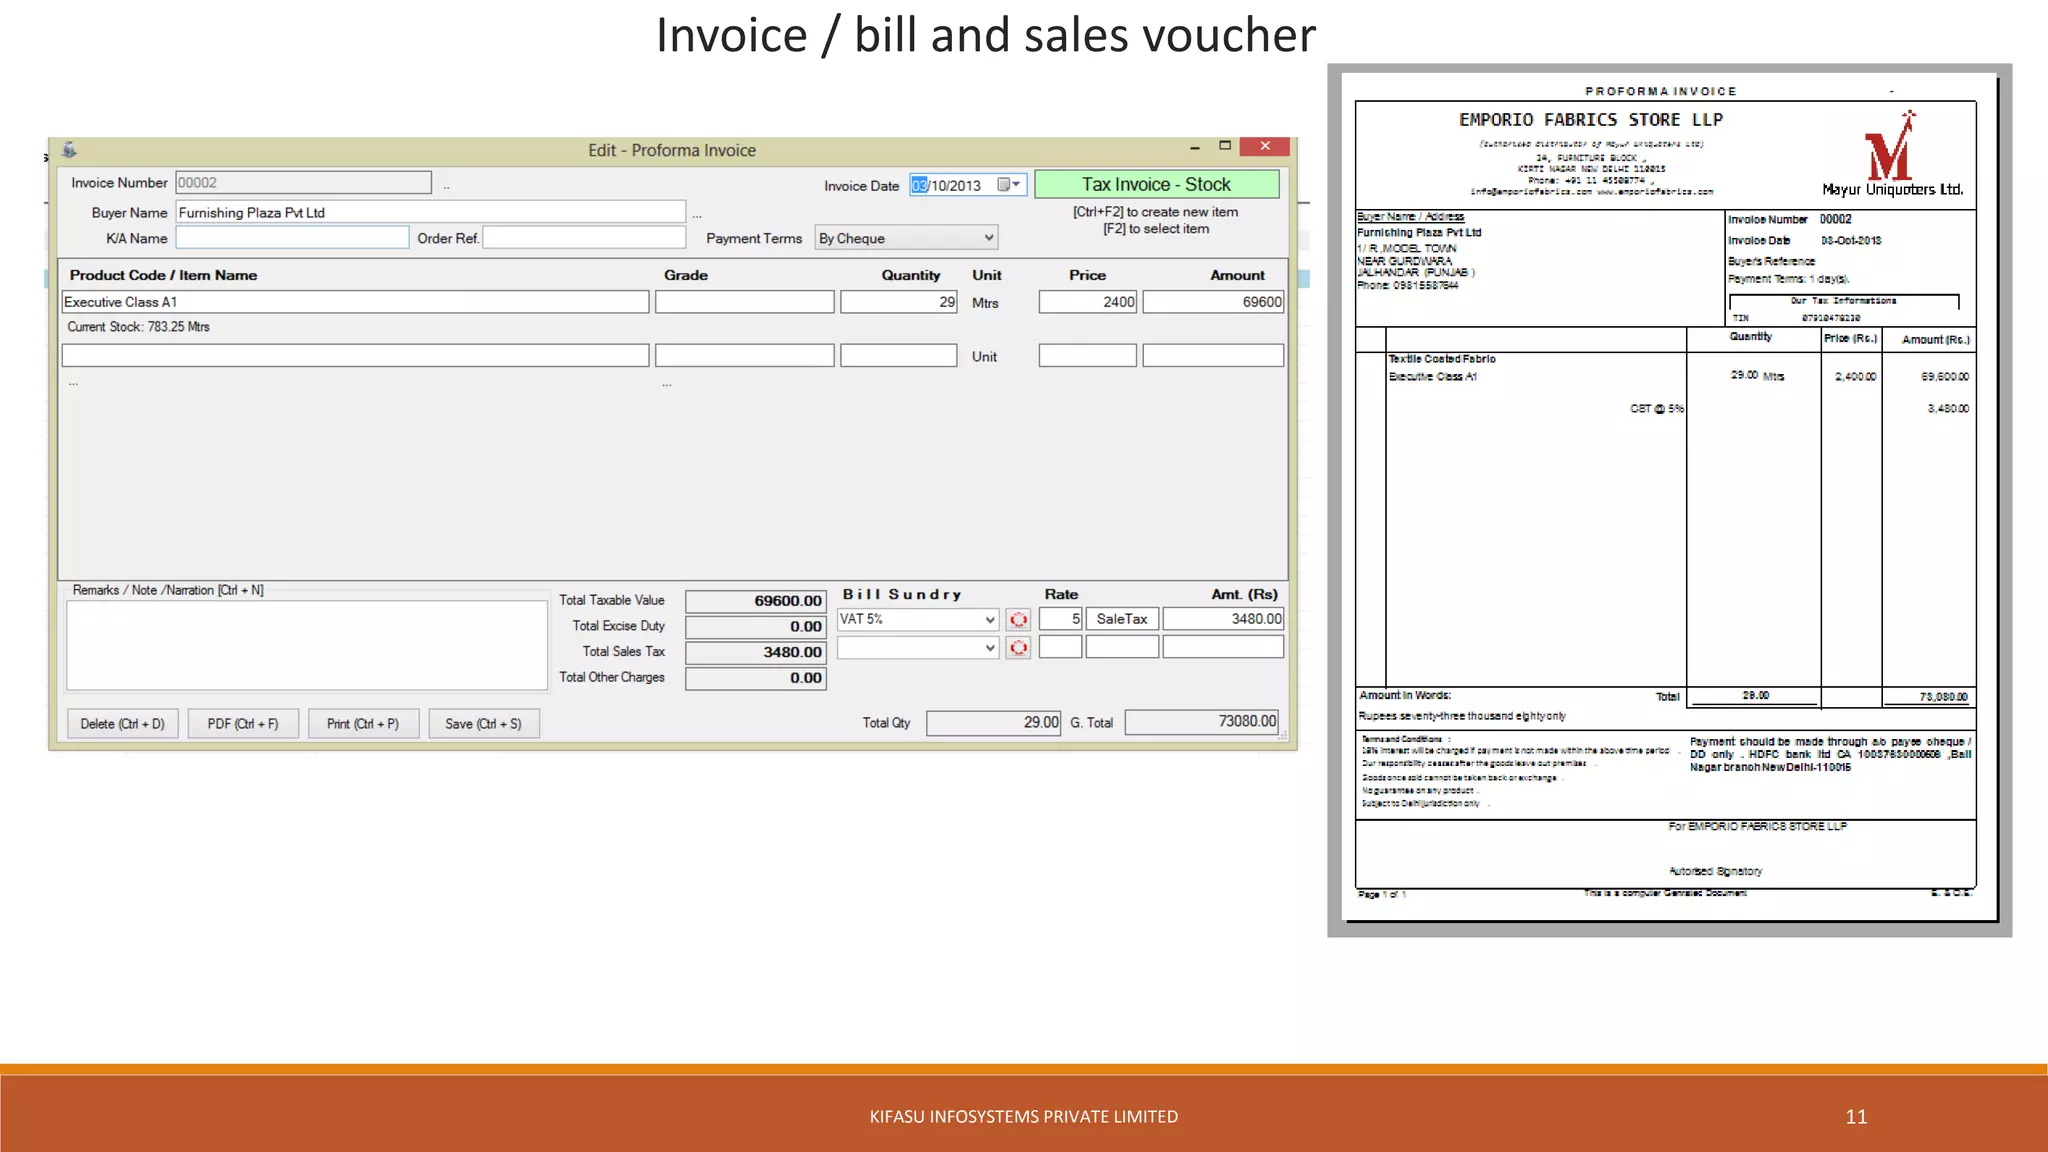Click the sundry amount field showing 3480.00
2048x1152 pixels.
[1223, 619]
